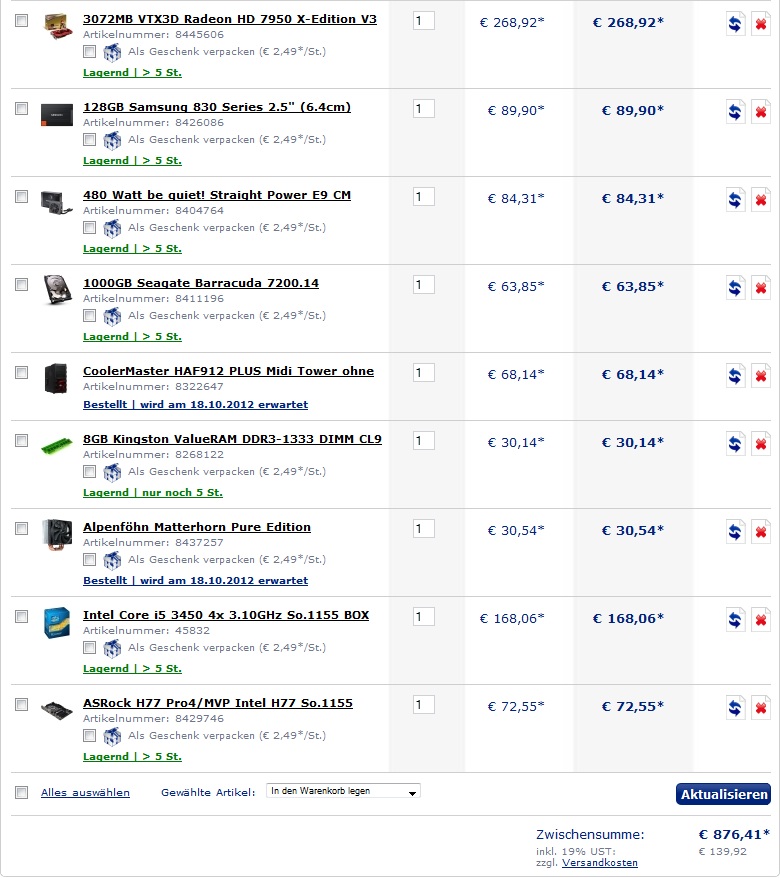
Task: Open the 'In den Warenkorb legen' dropdown
Action: click(343, 791)
